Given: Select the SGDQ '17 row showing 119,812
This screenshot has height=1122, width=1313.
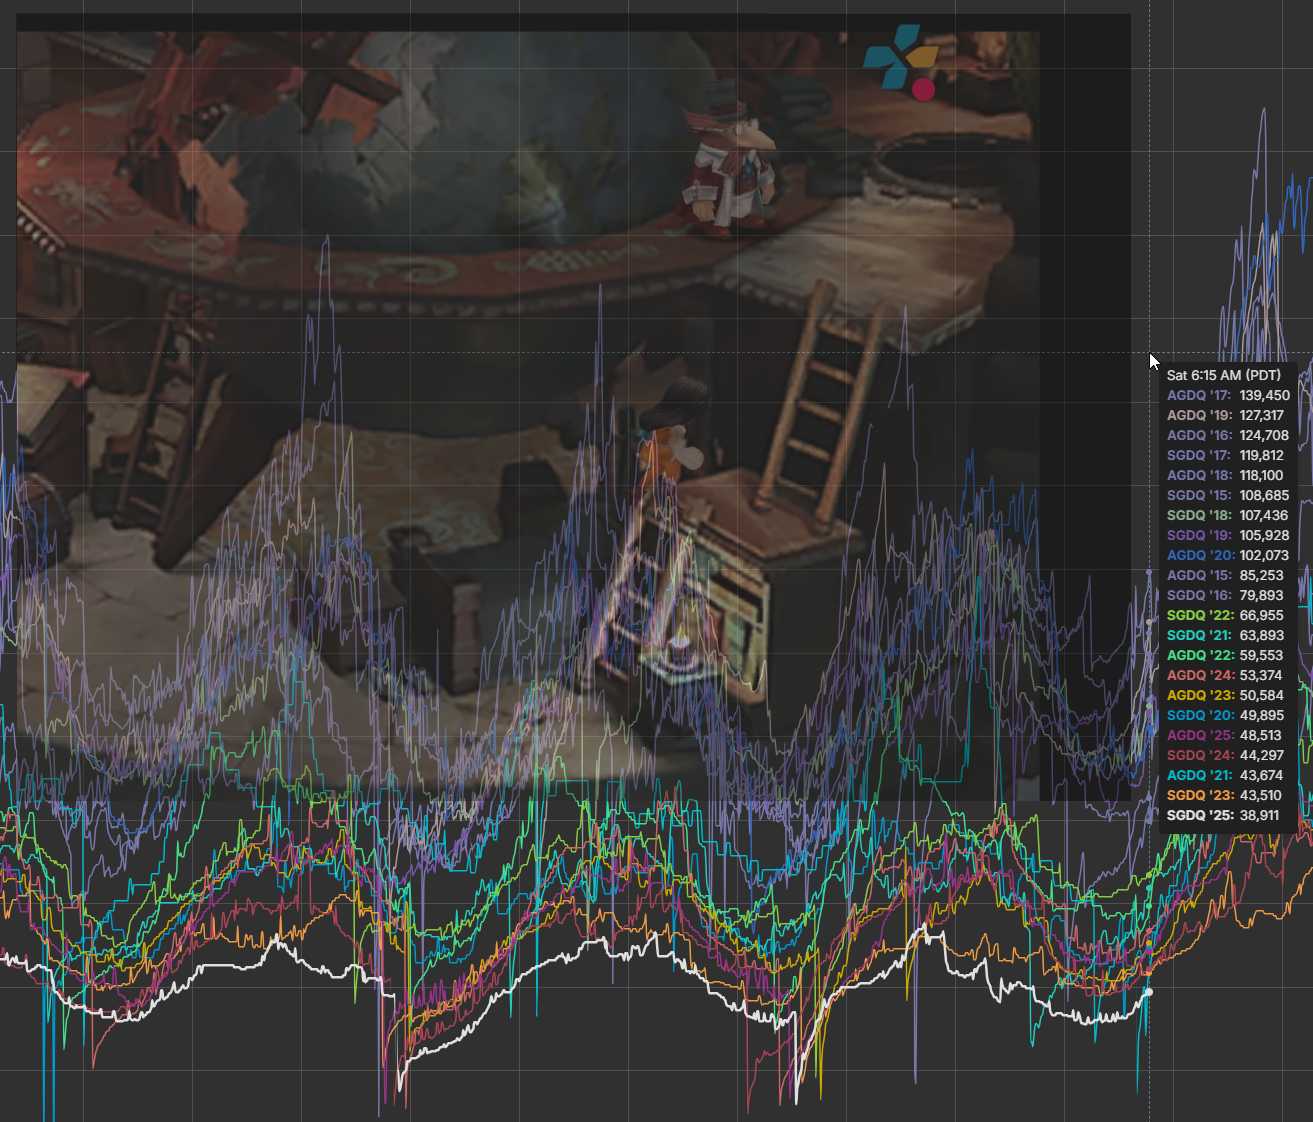Looking at the screenshot, I should click(x=1225, y=455).
